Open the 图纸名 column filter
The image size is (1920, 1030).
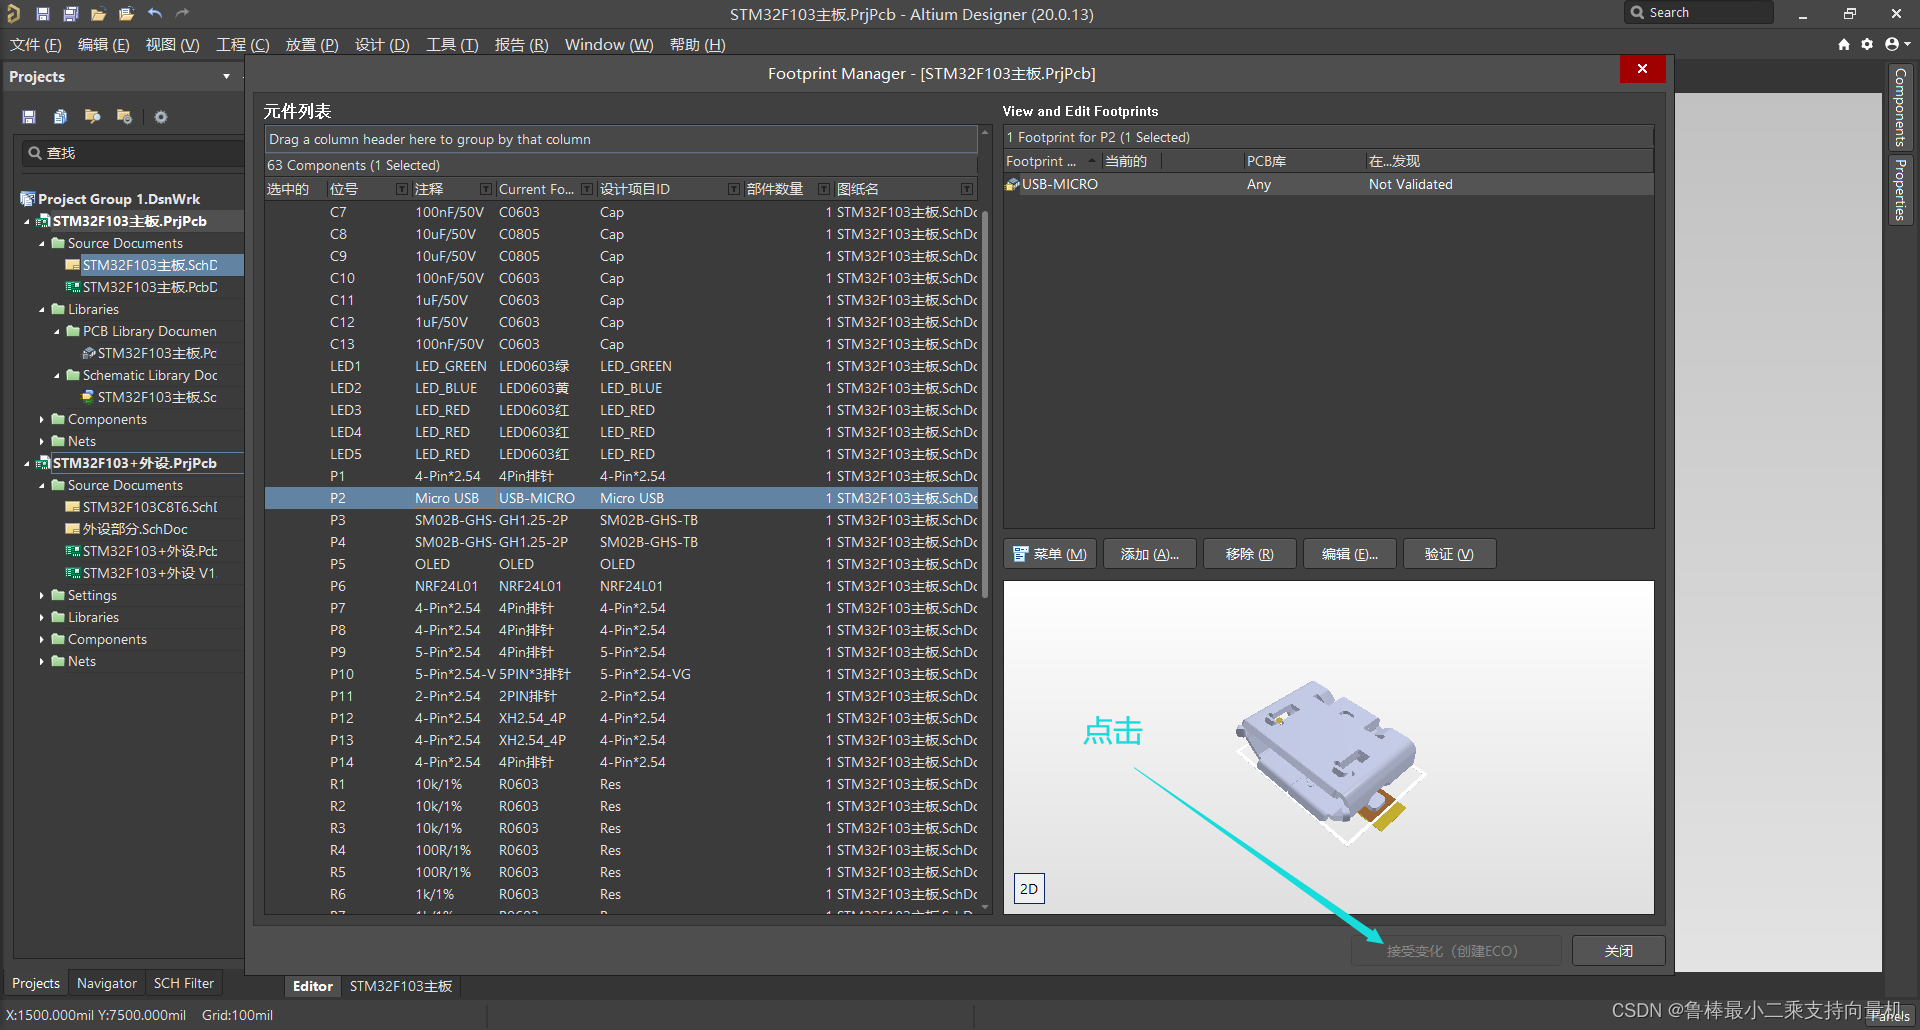(967, 189)
